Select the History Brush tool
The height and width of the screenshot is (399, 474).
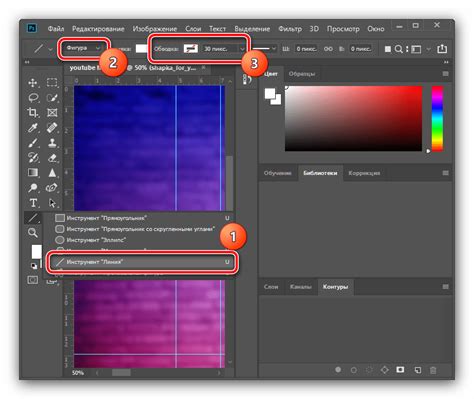pos(33,158)
